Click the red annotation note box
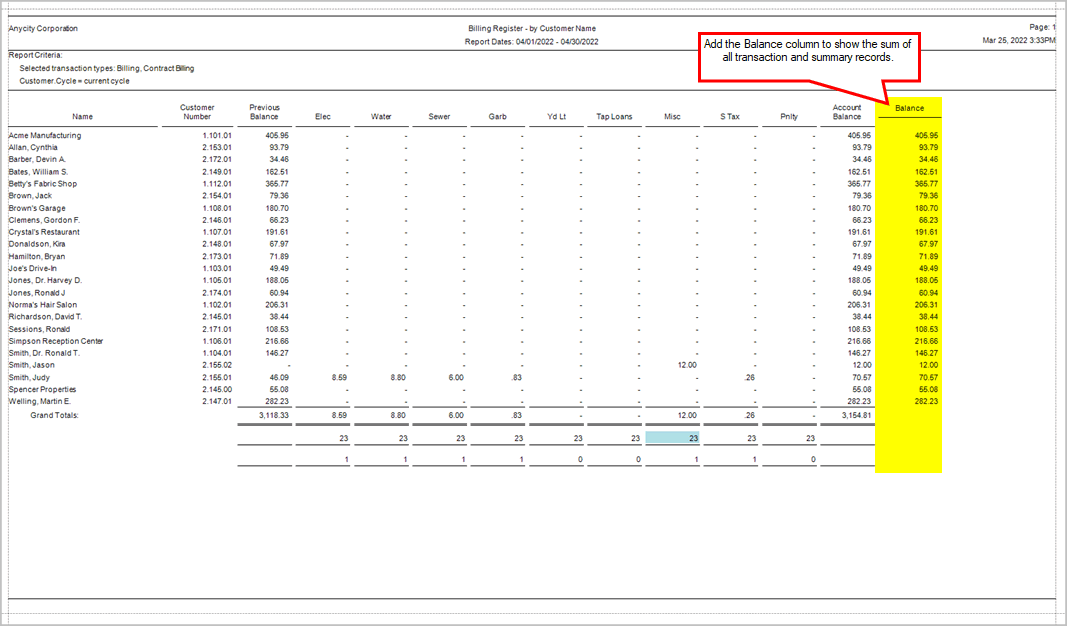1067x626 pixels. (810, 57)
